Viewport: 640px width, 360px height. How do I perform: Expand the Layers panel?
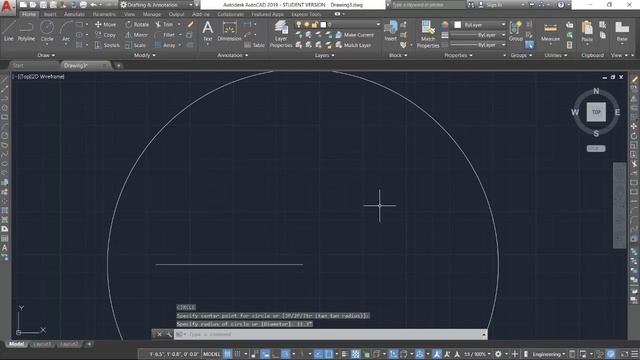pos(324,55)
